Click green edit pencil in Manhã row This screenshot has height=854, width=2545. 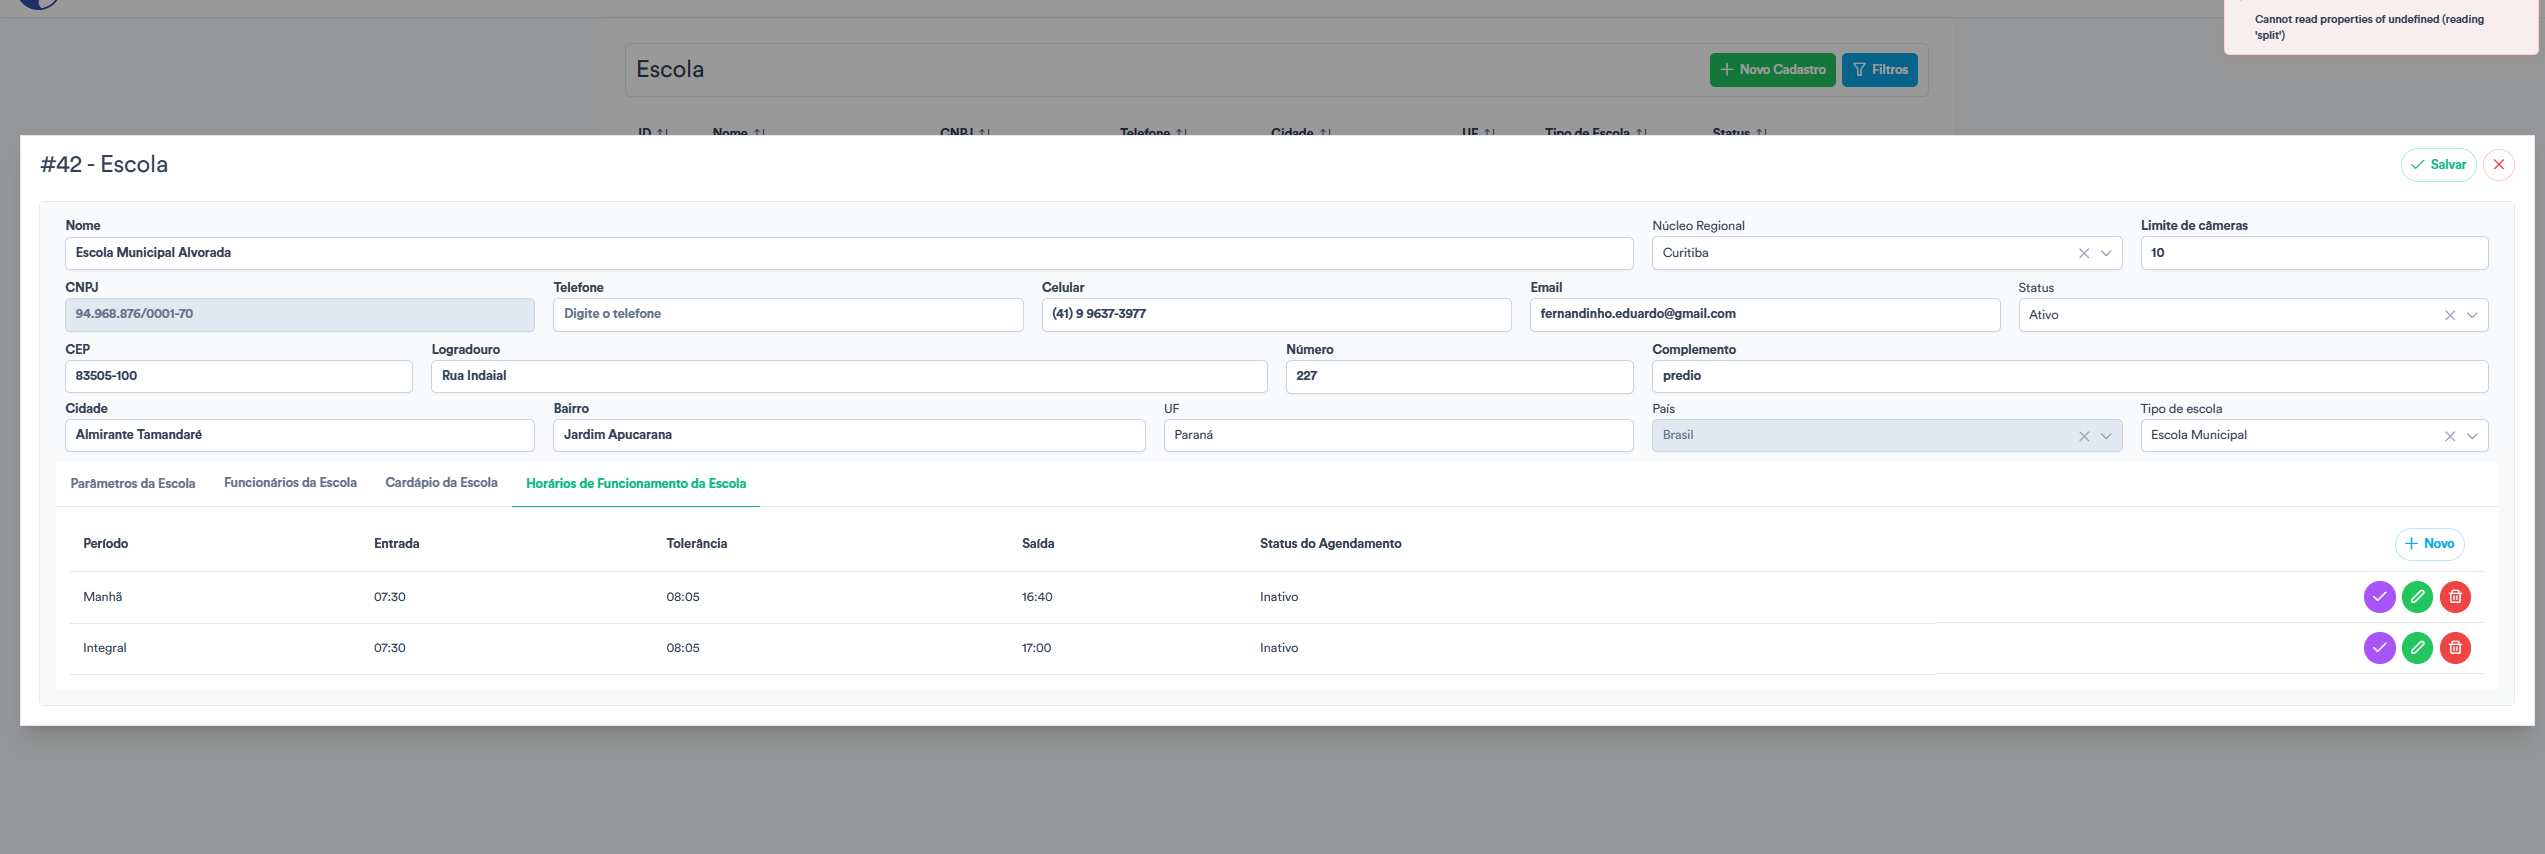2417,597
